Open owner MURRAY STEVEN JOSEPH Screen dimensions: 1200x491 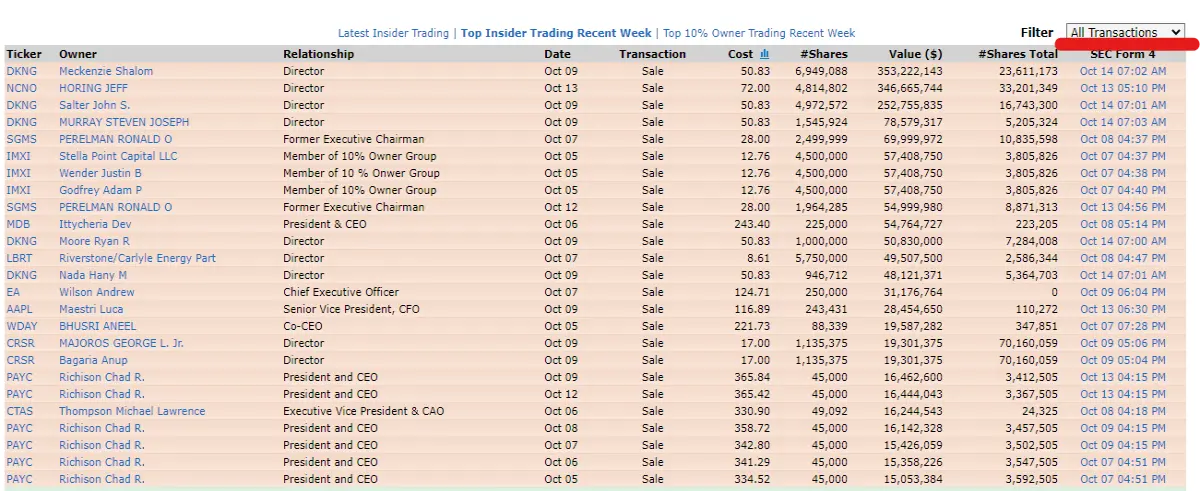(x=124, y=122)
